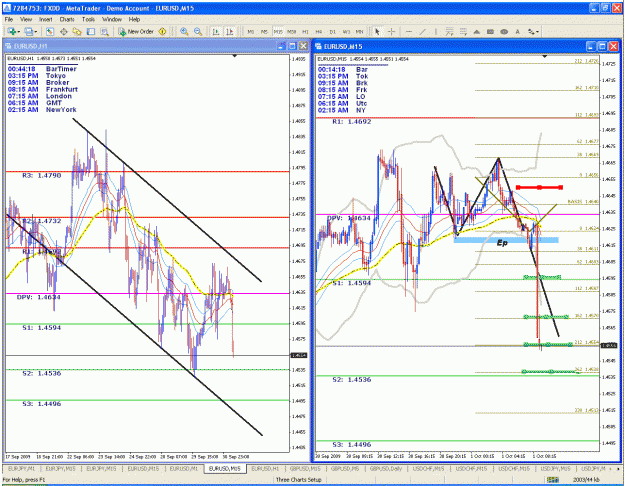The height and width of the screenshot is (486, 625).
Task: Switch to EURUSD,M1 chart tab
Action: (184, 469)
